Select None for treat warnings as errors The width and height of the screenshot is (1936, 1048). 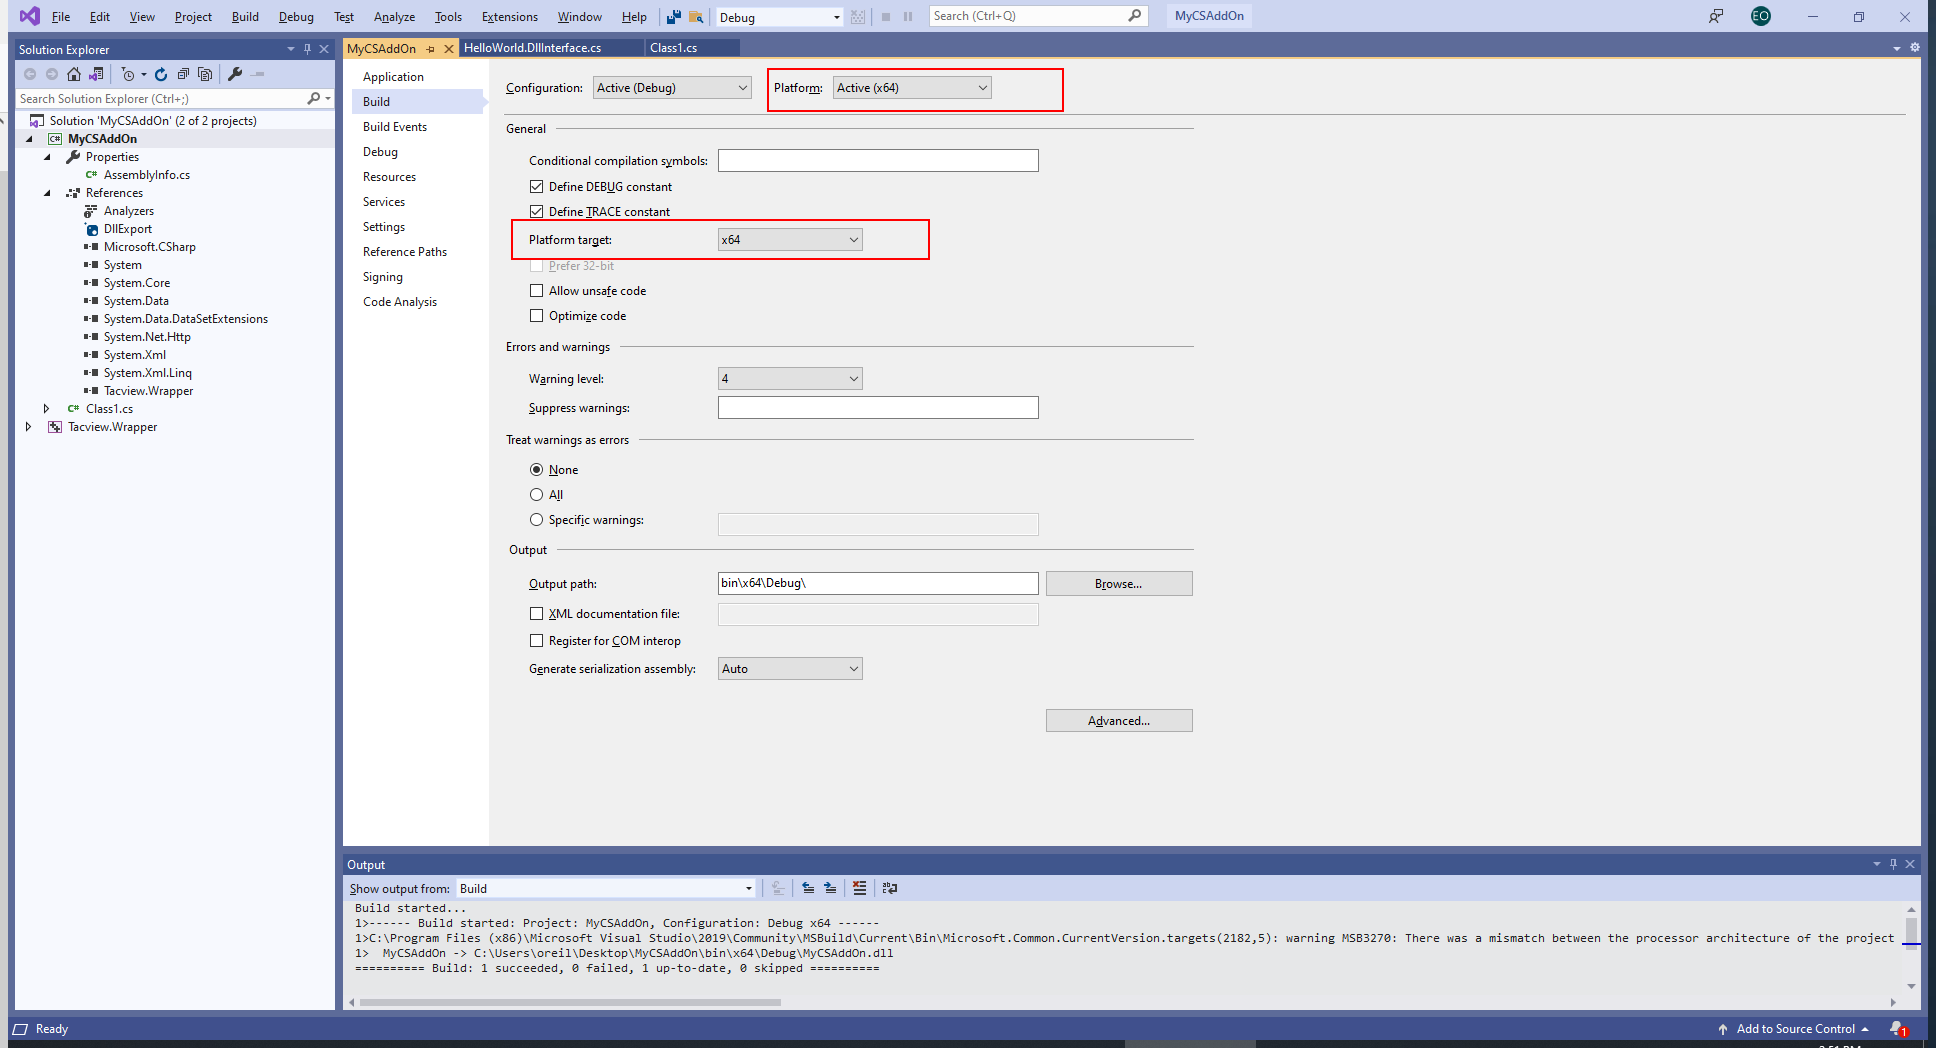tap(536, 470)
